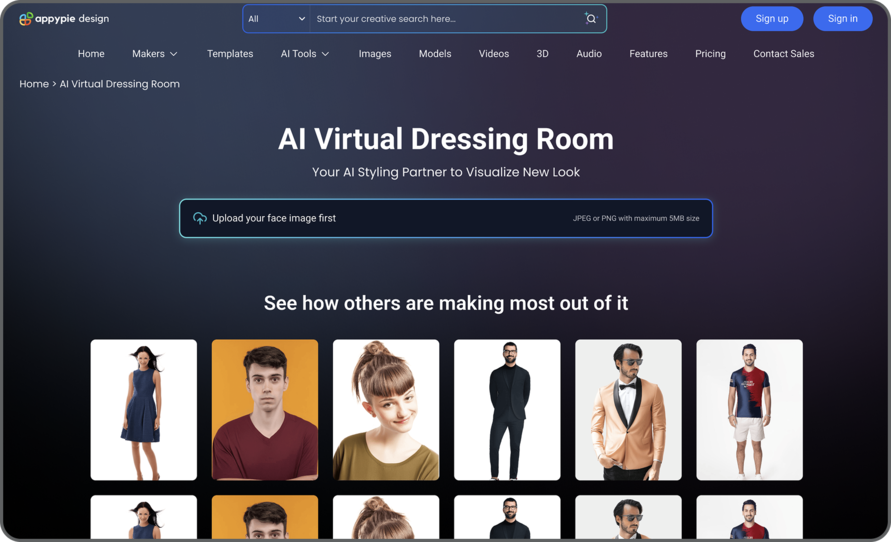The height and width of the screenshot is (542, 891).
Task: Click the 'AI Virtual Dressing Room' heading
Action: coord(446,139)
